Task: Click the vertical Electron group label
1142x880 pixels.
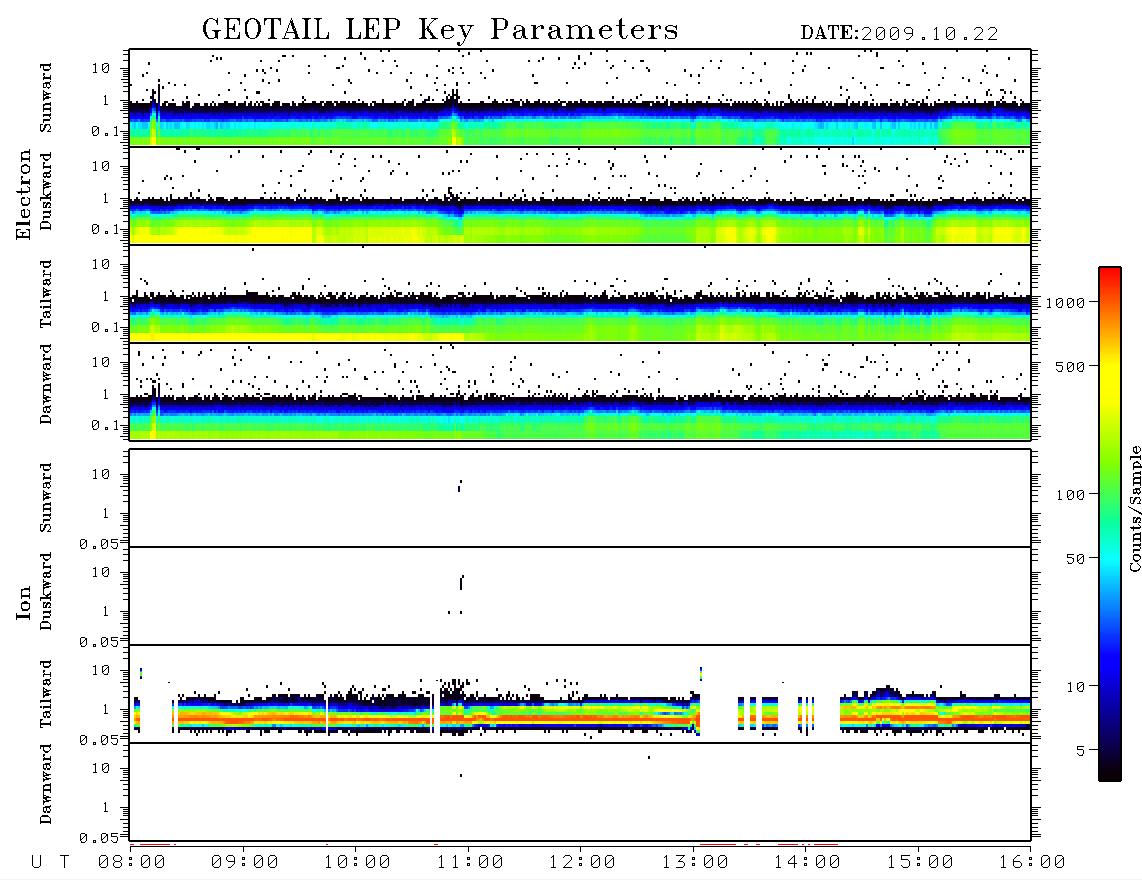Action: [x=23, y=194]
